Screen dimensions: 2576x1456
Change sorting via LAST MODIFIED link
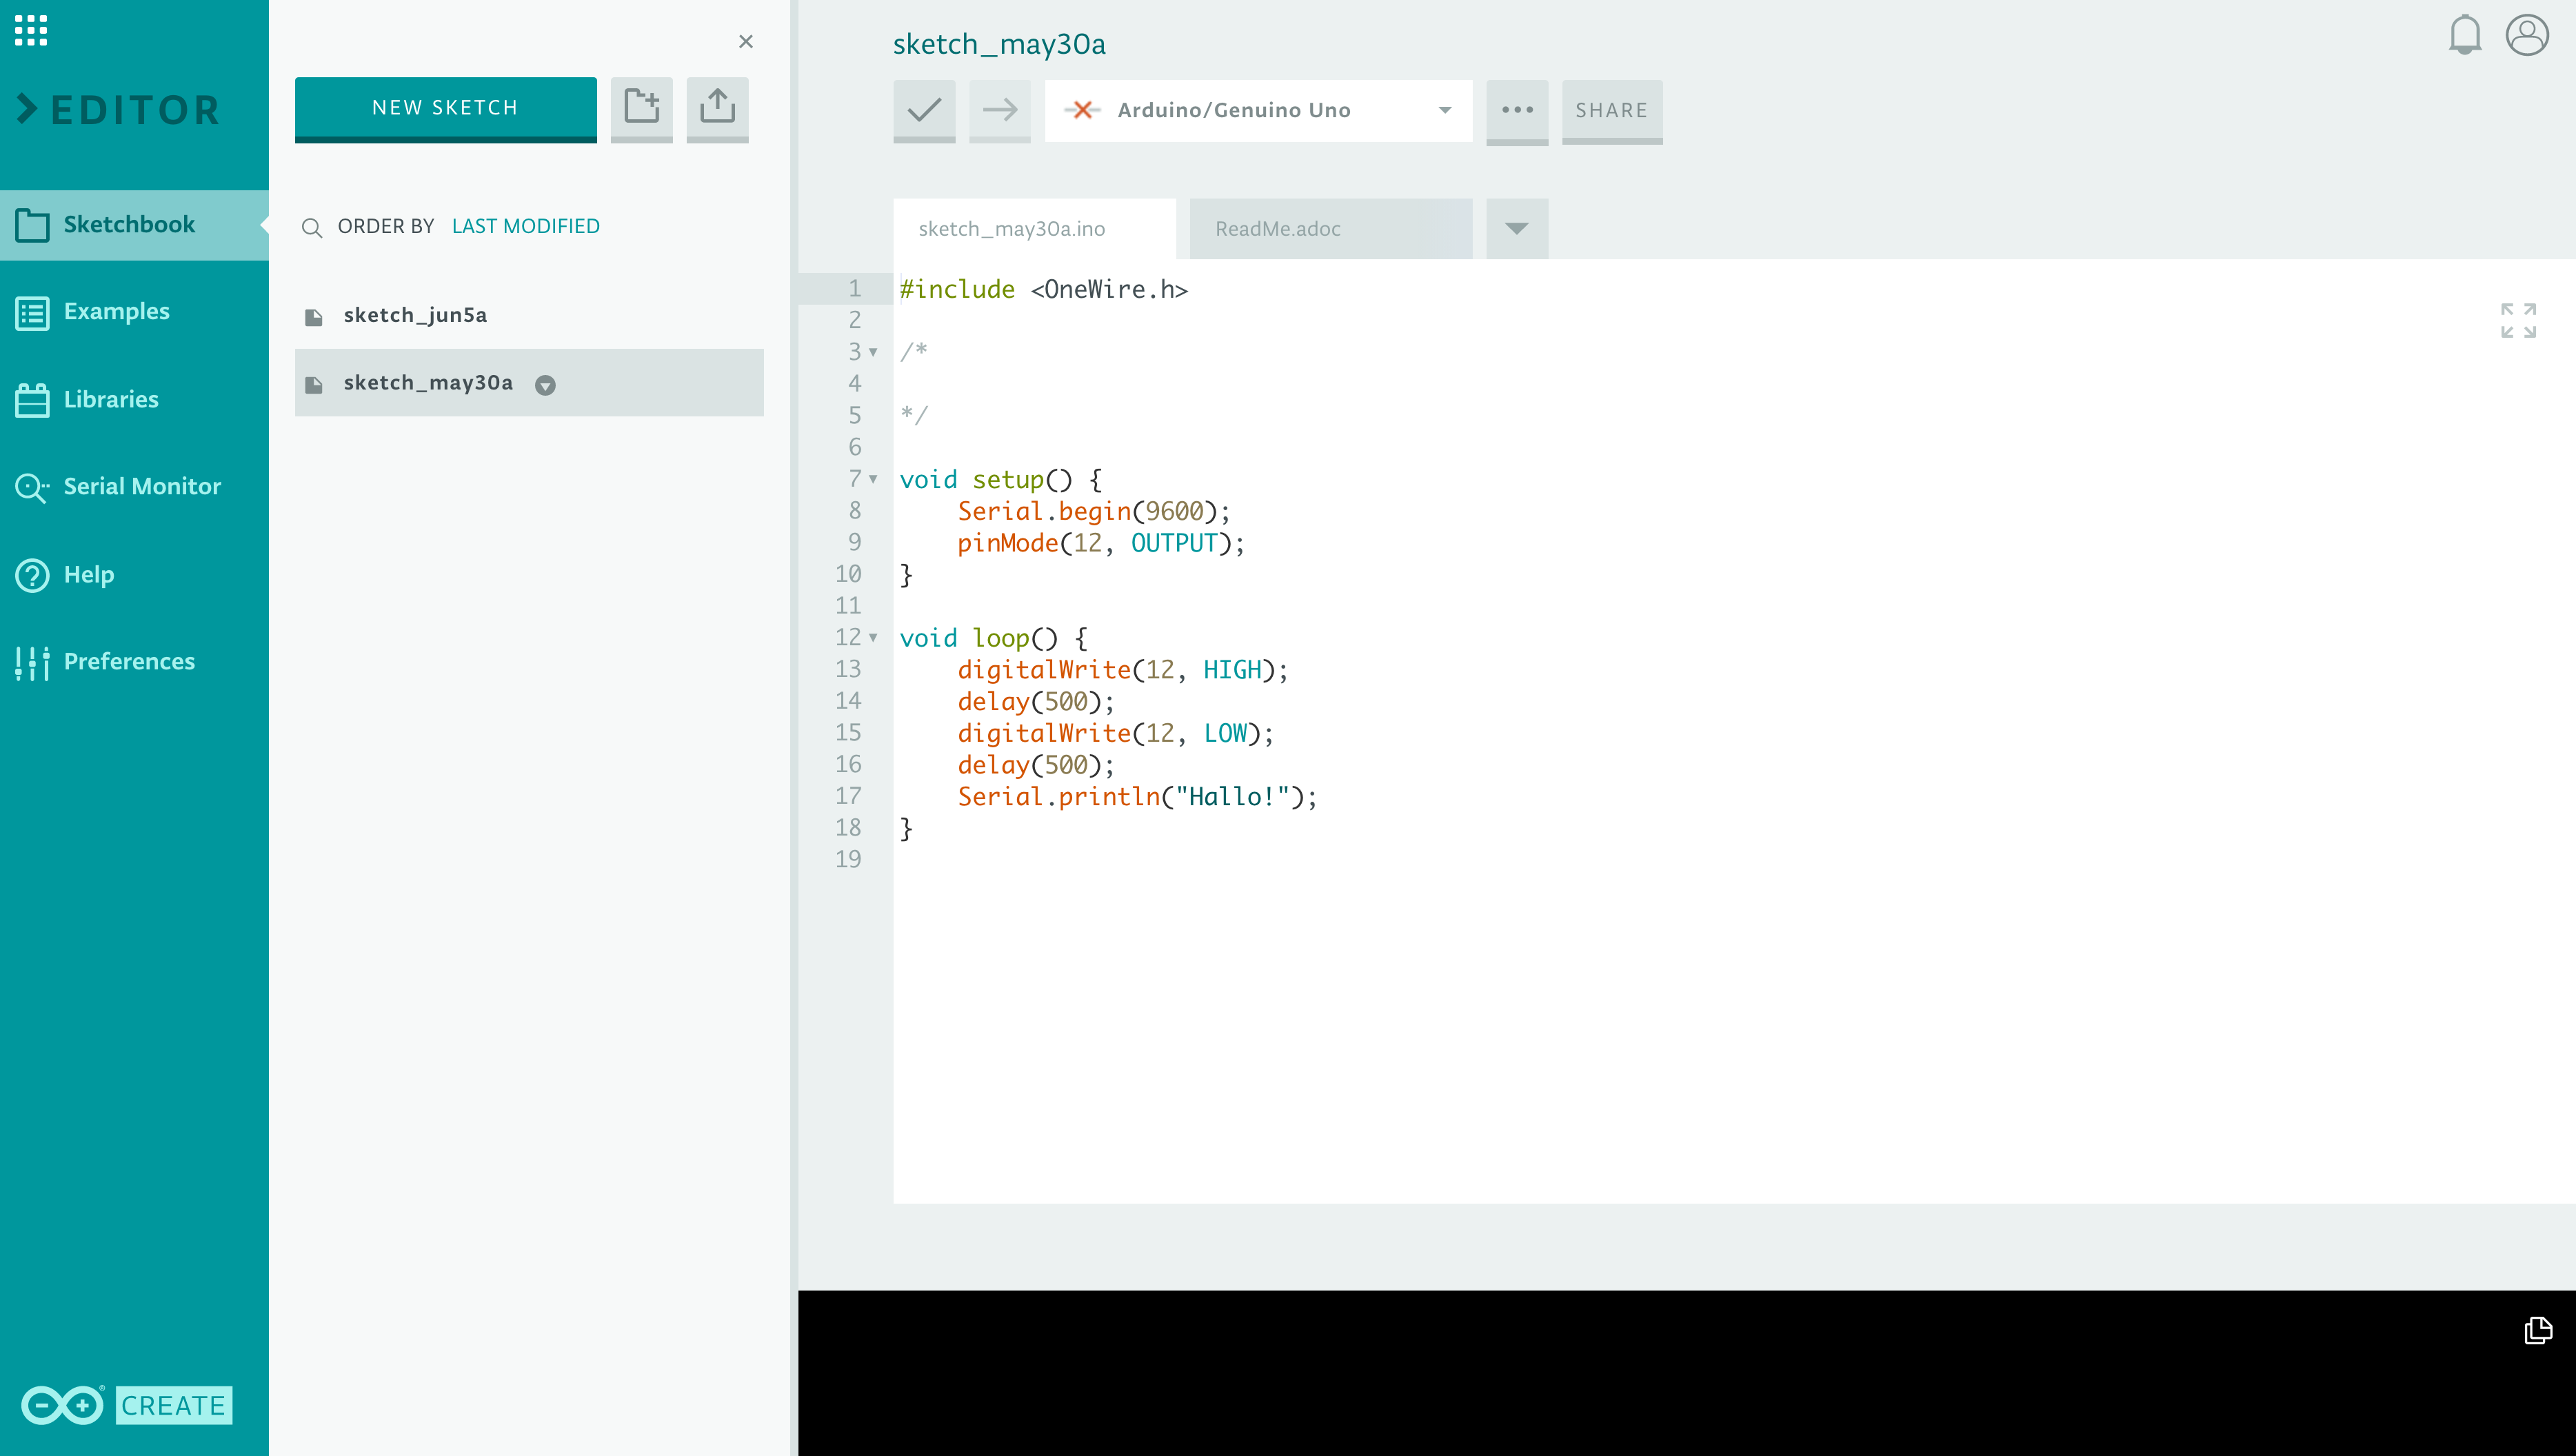525,226
